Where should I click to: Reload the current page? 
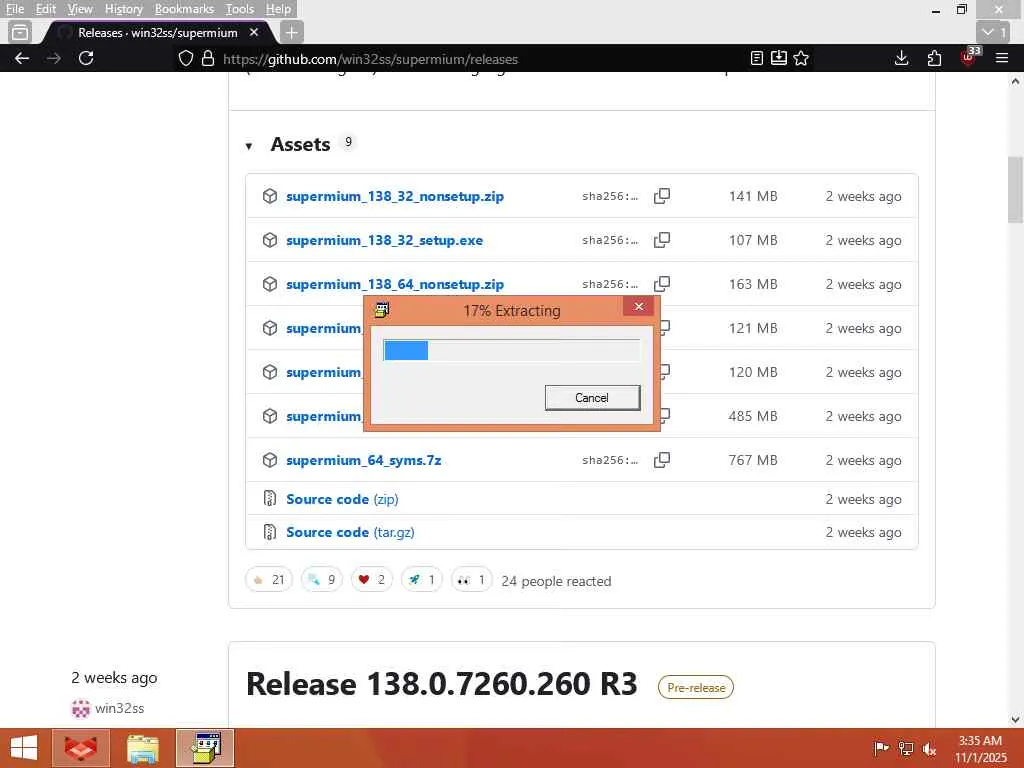click(x=86, y=58)
